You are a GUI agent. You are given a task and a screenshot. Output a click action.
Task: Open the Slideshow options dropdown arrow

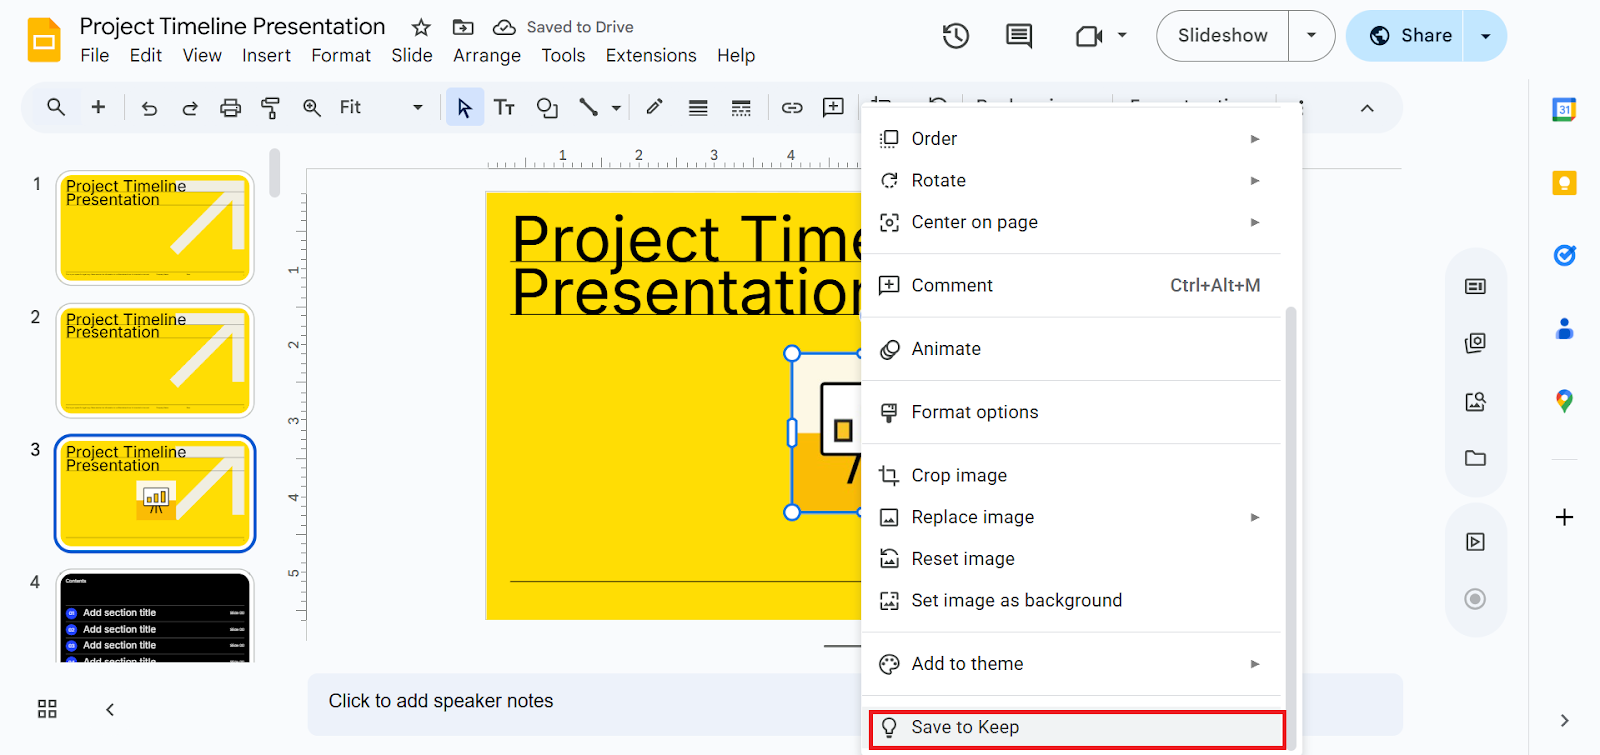(1311, 36)
